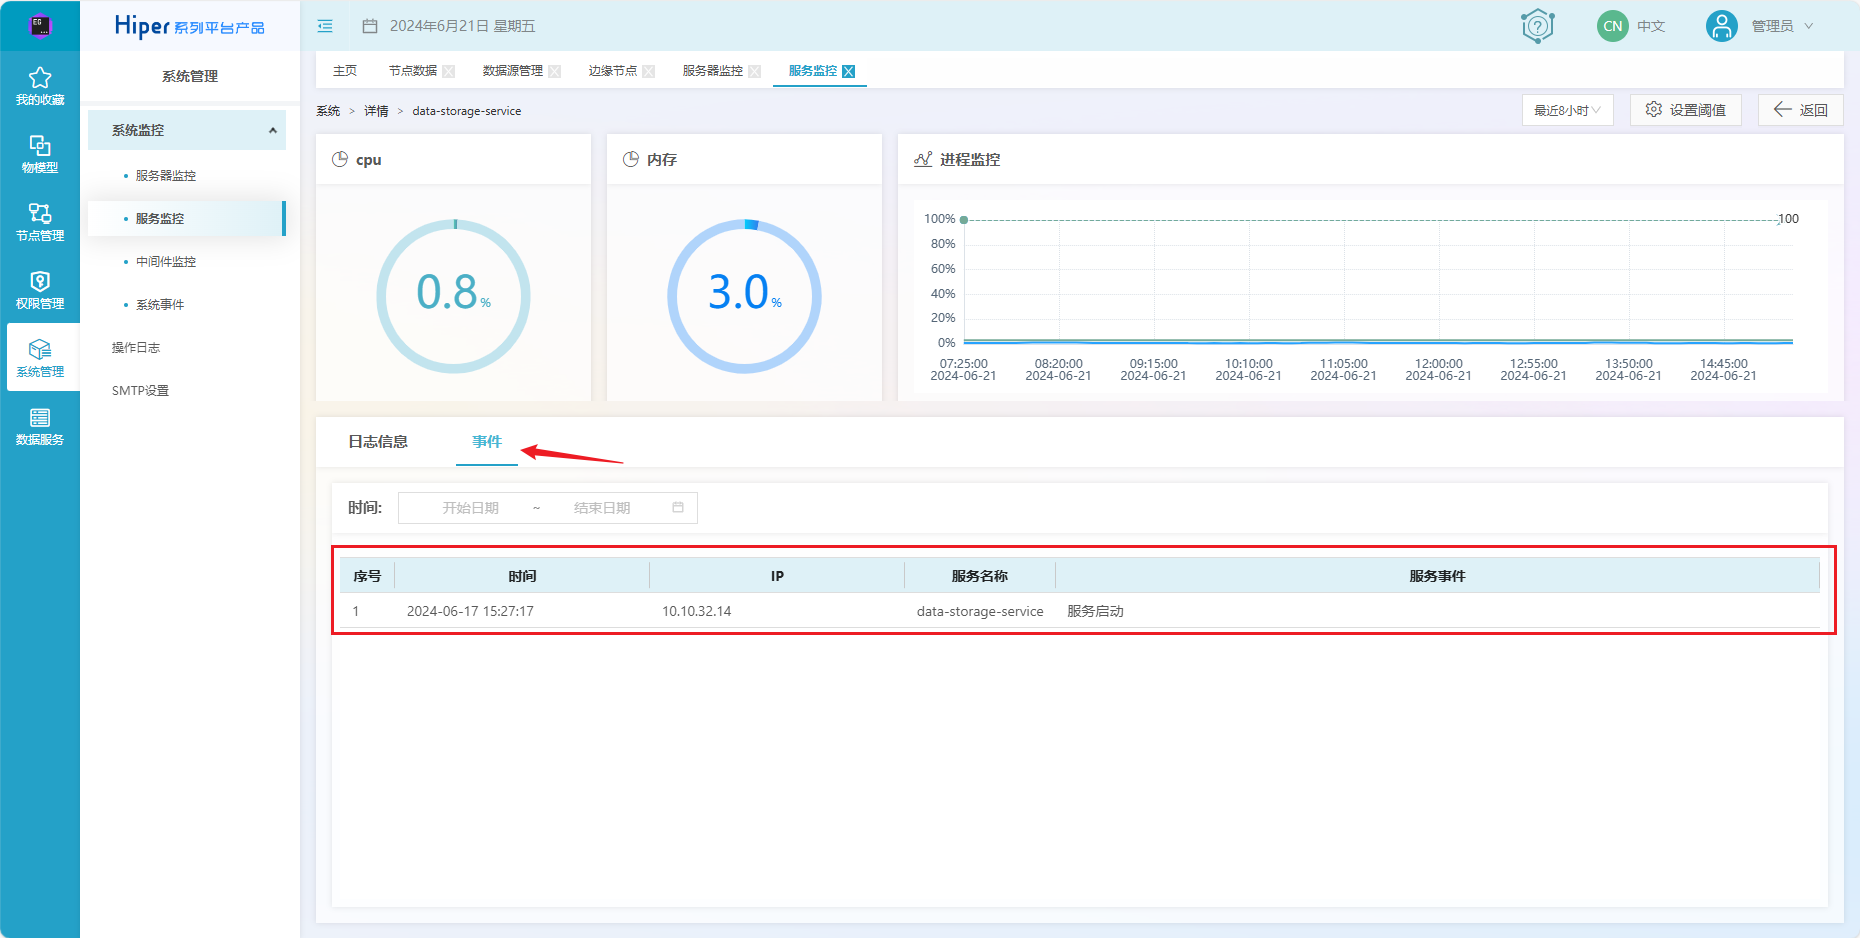Close the 数据源管理 tab
Screen dimensions: 1860x938
pyautogui.click(x=555, y=71)
